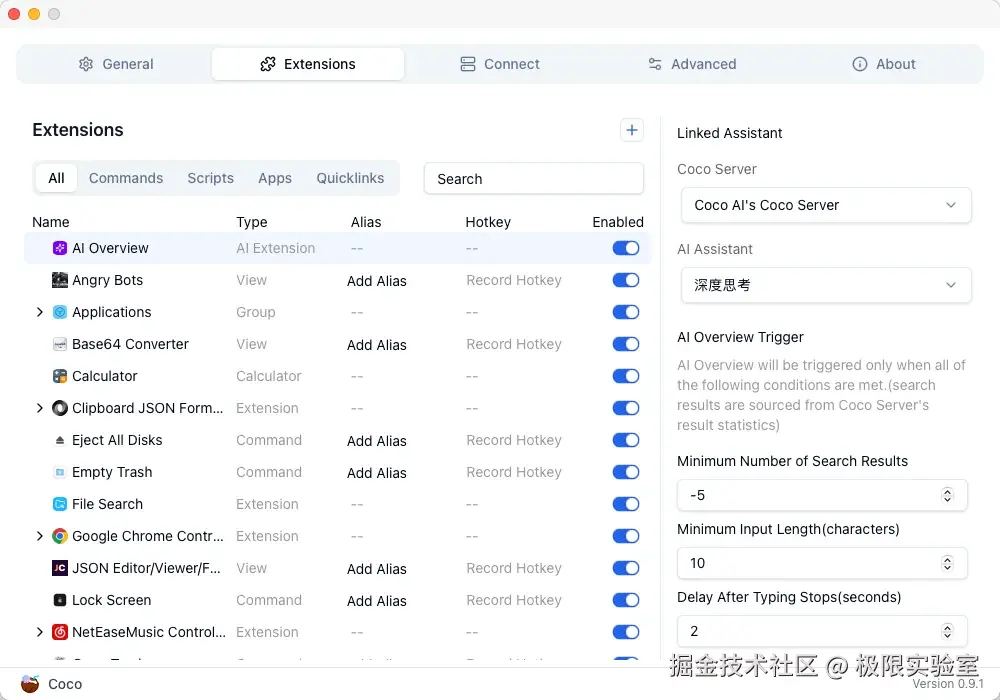Viewport: 1000px width, 700px height.
Task: Open the AI Assistant dropdown
Action: click(x=825, y=285)
